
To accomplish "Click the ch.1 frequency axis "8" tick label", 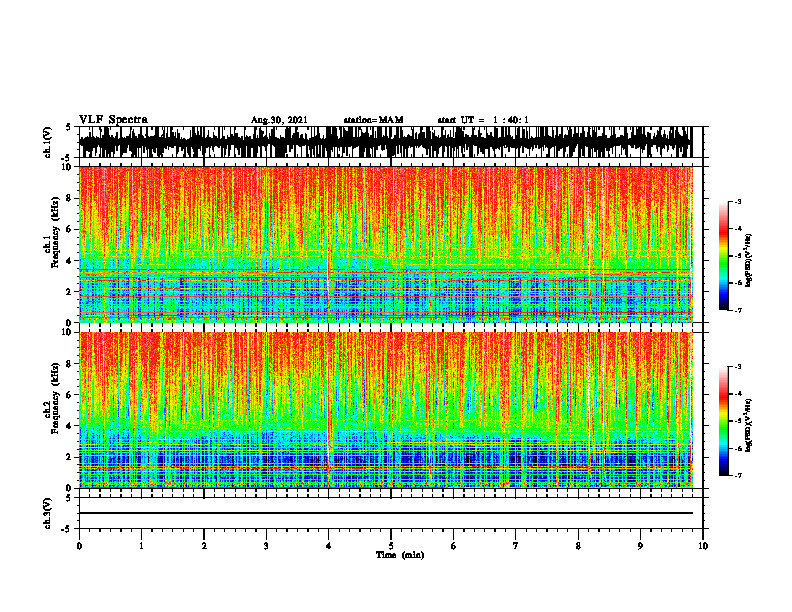I will 70,198.
